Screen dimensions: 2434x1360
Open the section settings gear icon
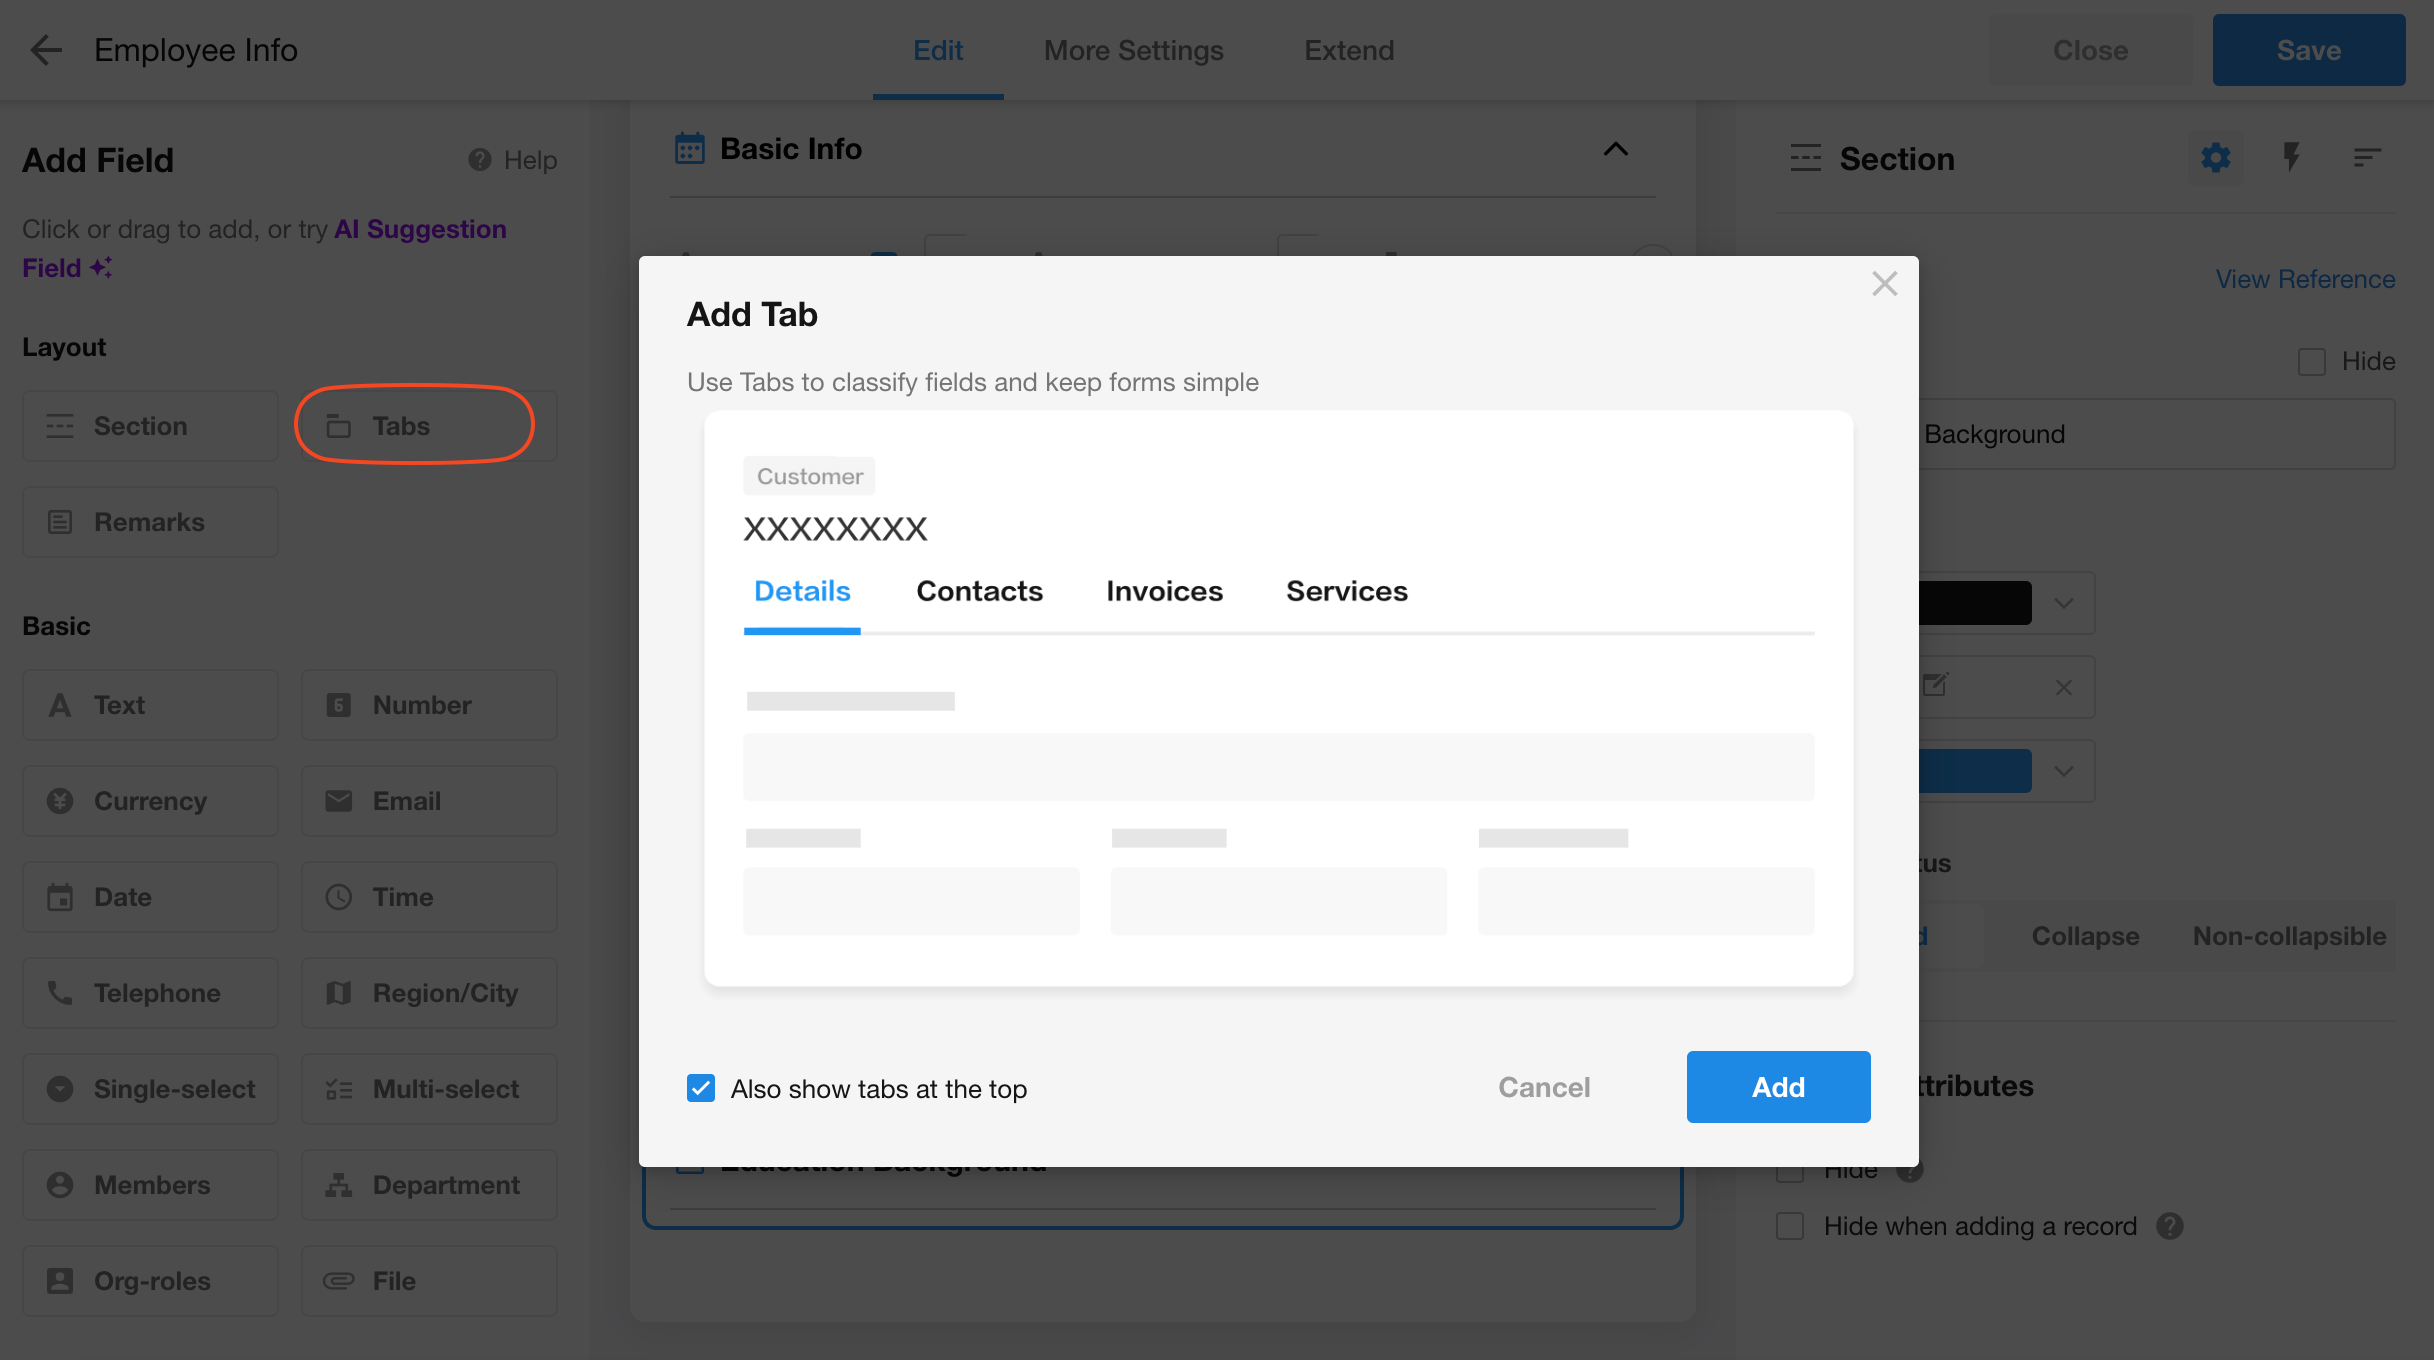click(2215, 158)
